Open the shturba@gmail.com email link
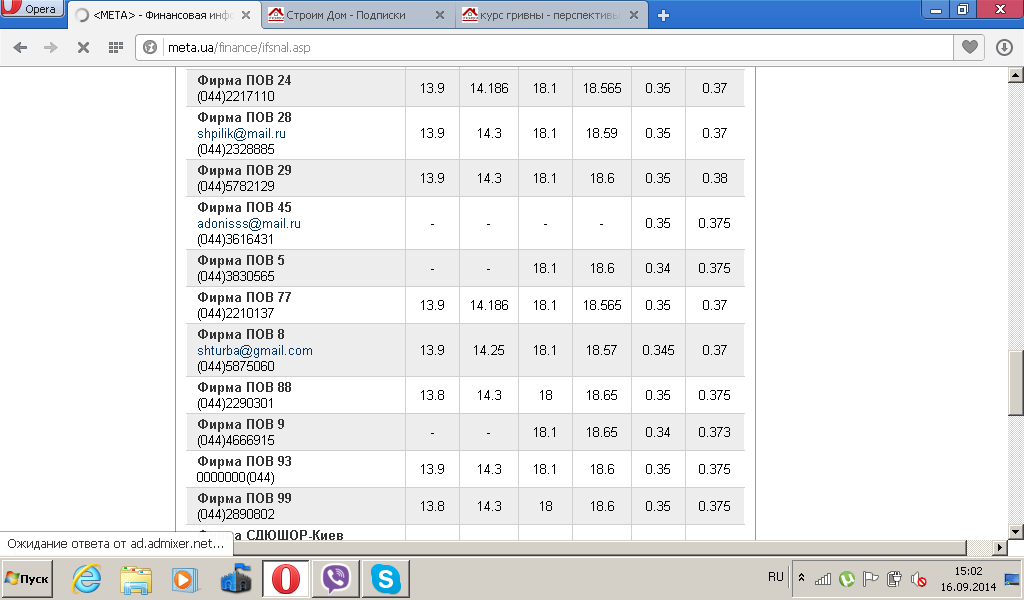Screen dimensions: 1024x600 click(x=255, y=351)
